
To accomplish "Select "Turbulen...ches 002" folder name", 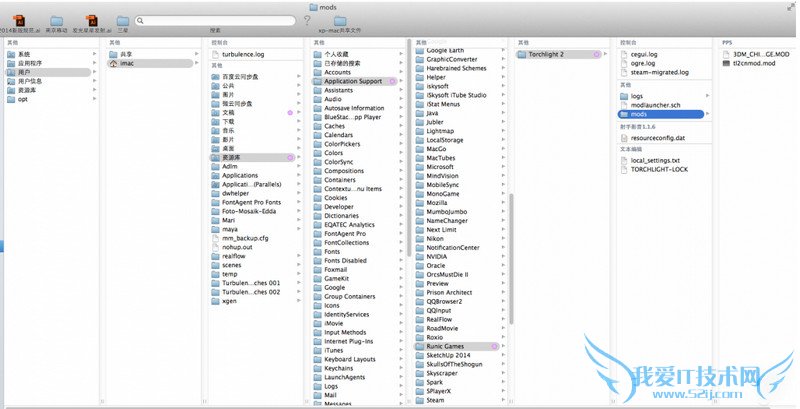I will 251,292.
